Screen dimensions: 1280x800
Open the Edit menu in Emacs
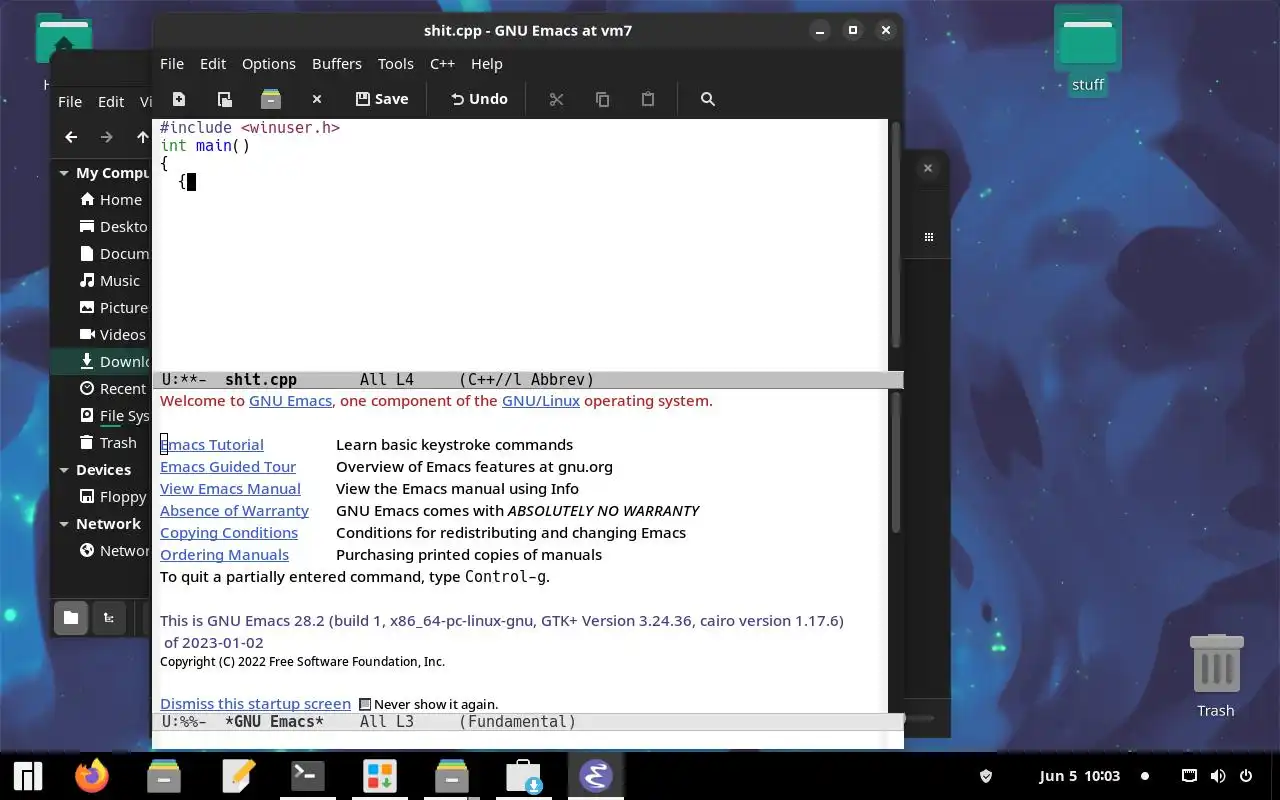point(213,63)
